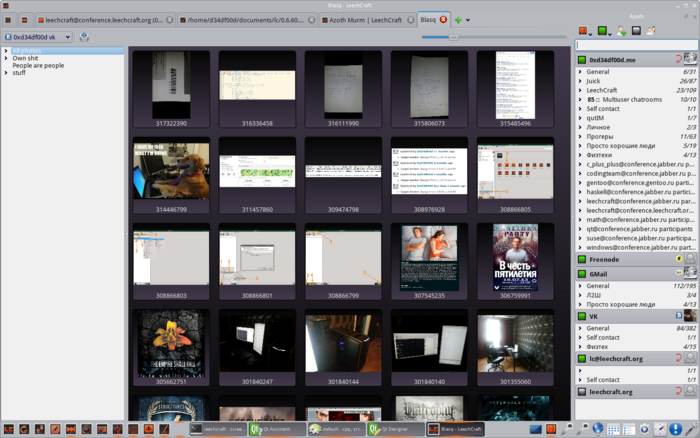Image resolution: width=700 pixels, height=438 pixels.
Task: Open the green status selector dropdown
Action: point(603,31)
